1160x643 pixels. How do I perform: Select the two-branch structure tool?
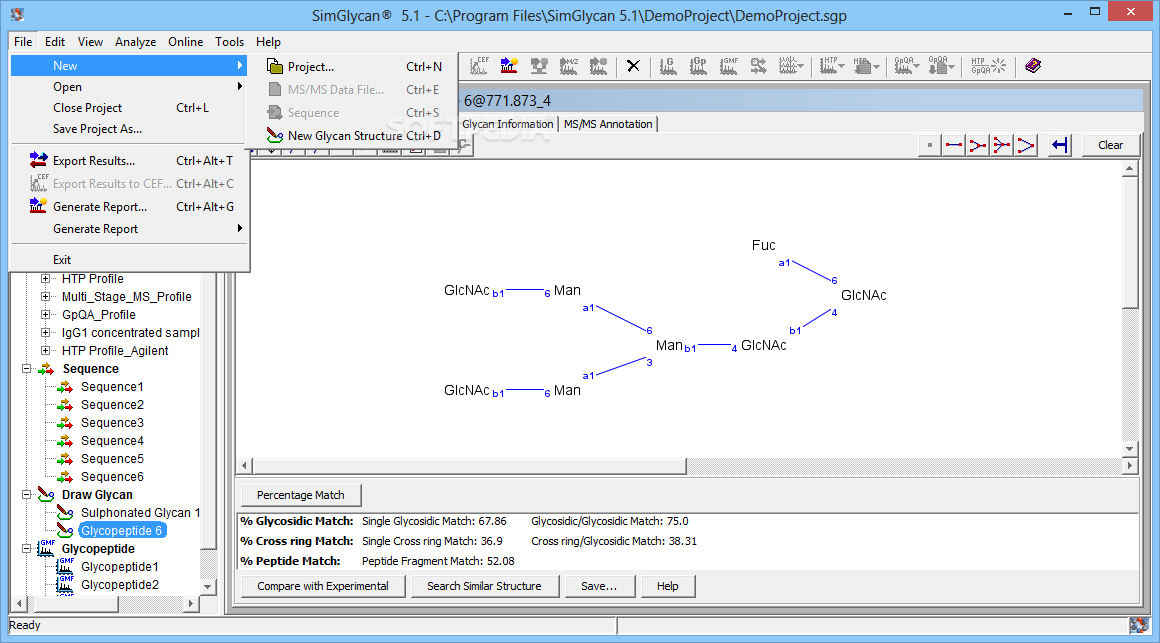pos(977,145)
